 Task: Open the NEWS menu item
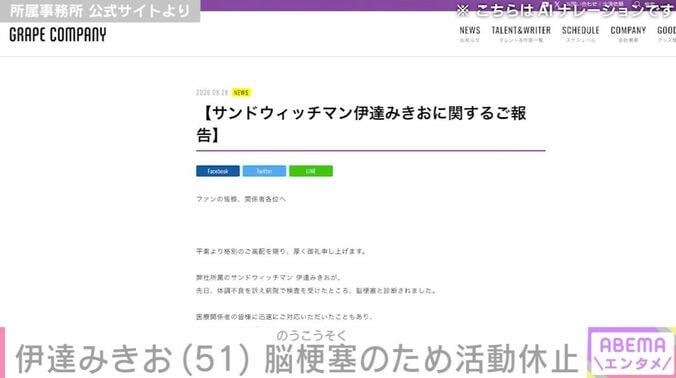(x=469, y=34)
